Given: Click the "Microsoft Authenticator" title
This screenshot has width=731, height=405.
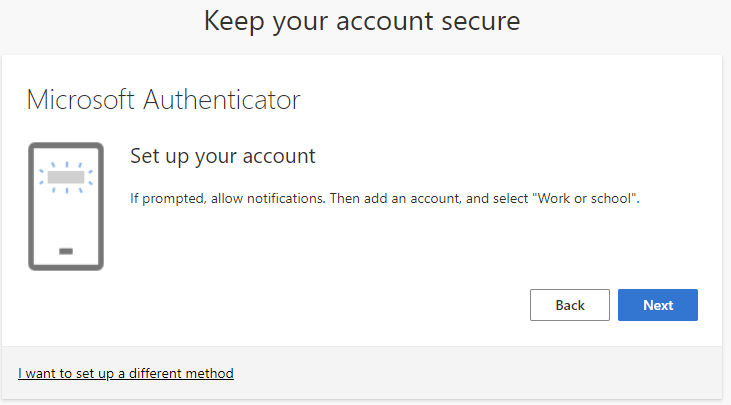Looking at the screenshot, I should 163,100.
